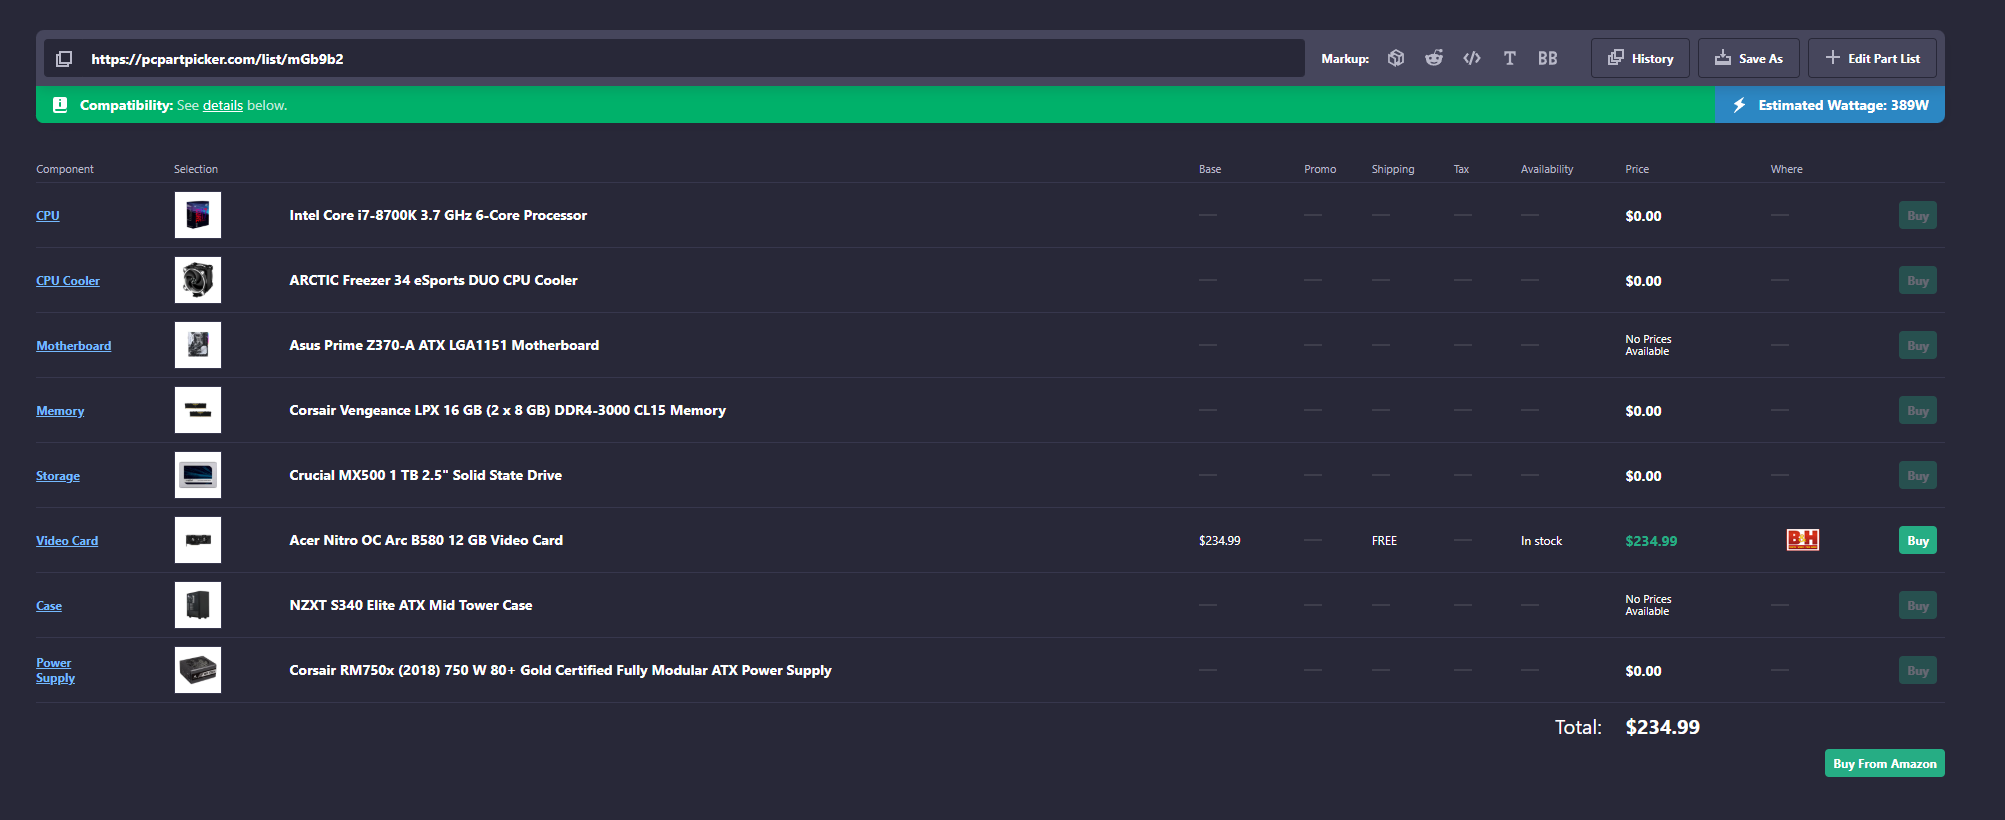The height and width of the screenshot is (820, 2005).
Task: Click the Asus Prime Z370-A motherboard thumbnail
Action: coord(198,345)
